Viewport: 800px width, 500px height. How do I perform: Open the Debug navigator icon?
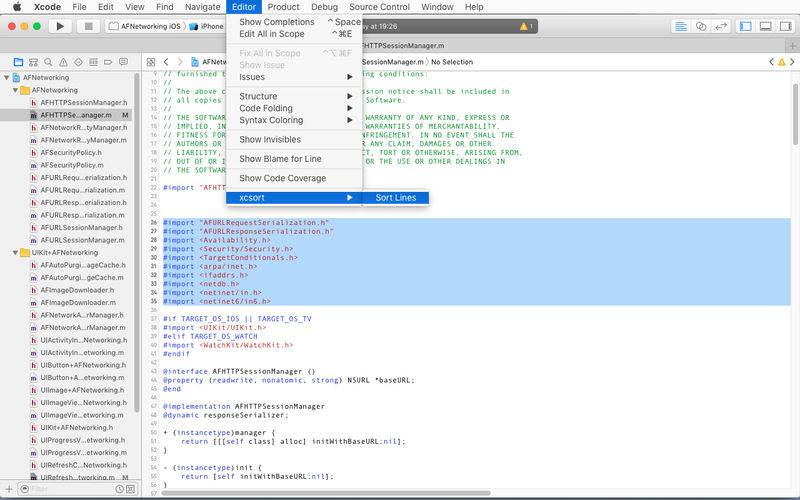tap(93, 62)
